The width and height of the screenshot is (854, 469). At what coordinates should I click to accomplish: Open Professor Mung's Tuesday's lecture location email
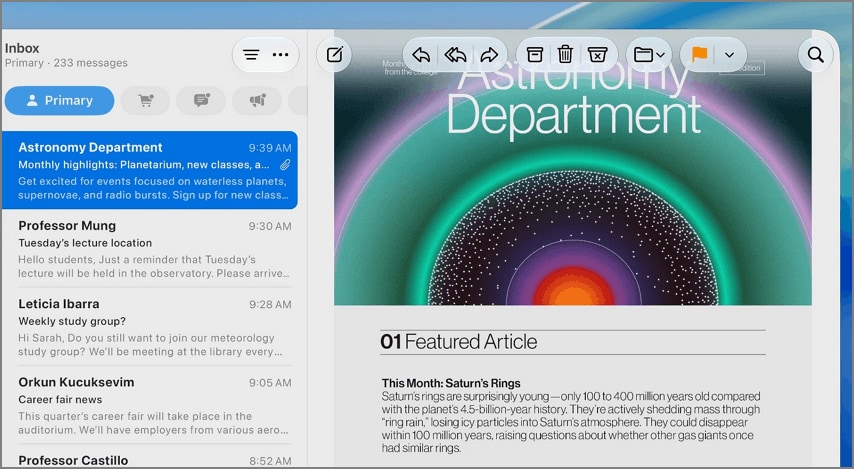tap(150, 249)
